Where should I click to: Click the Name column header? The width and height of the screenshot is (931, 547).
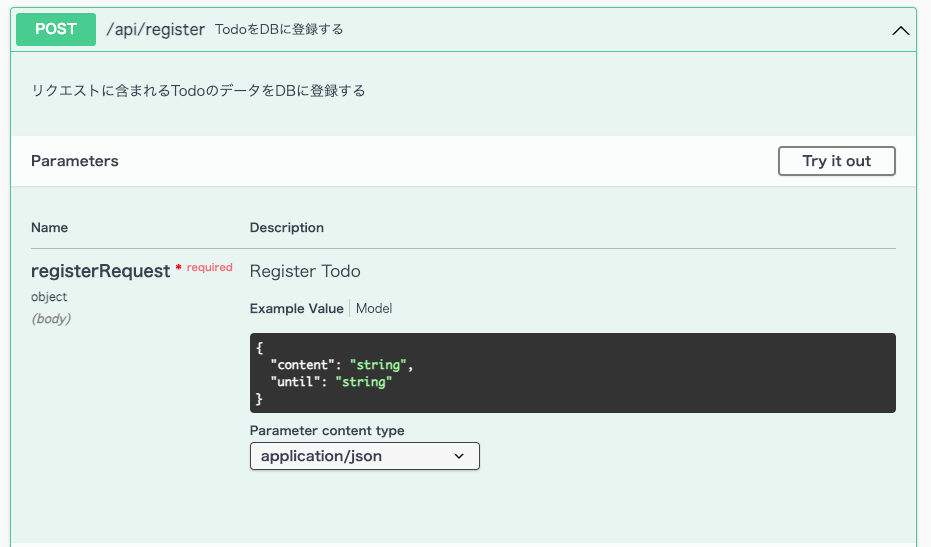pyautogui.click(x=49, y=227)
